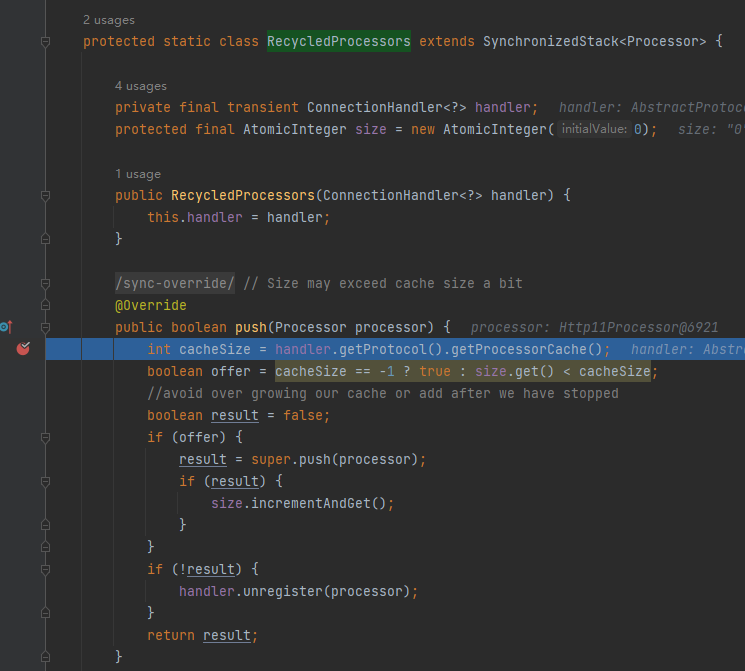Click 'this.handler = handler;' assignment

(x=239, y=217)
